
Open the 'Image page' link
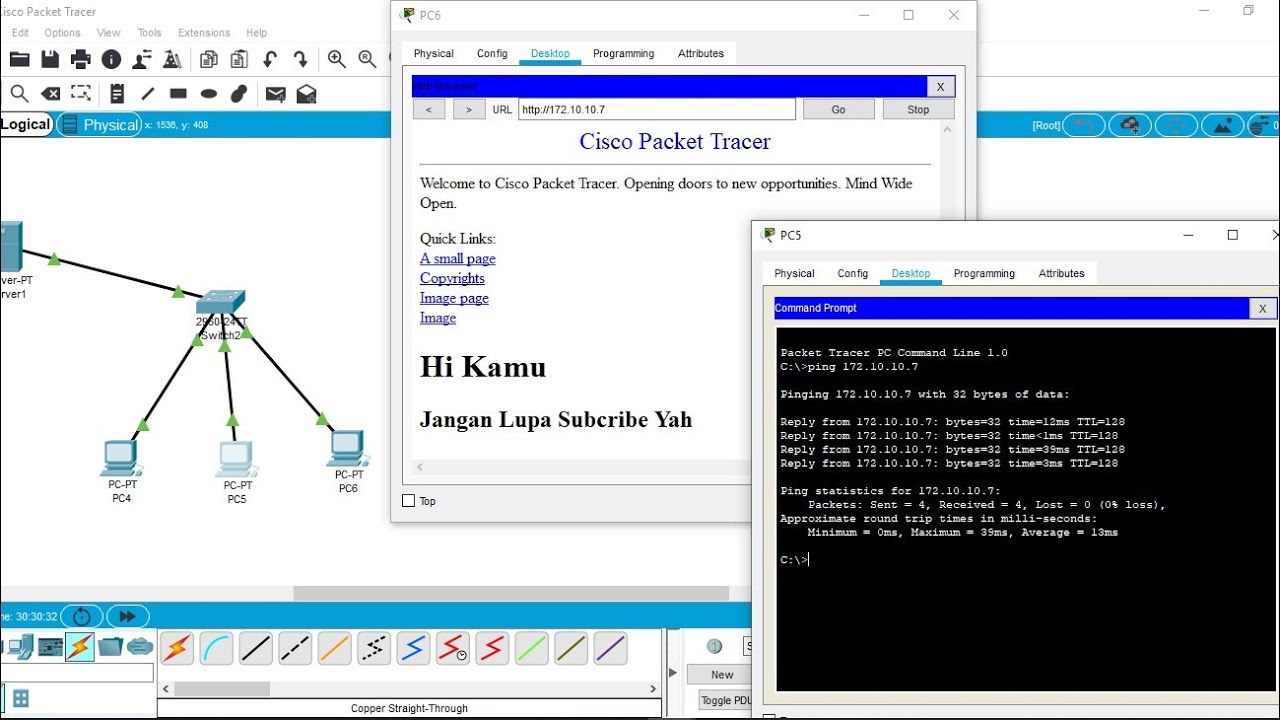click(454, 298)
